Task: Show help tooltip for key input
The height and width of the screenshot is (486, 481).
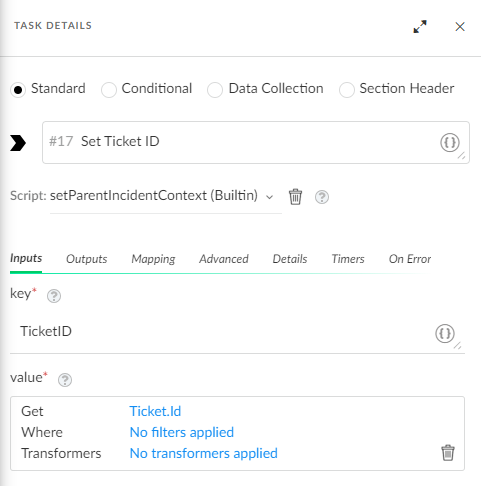Action: [x=54, y=296]
